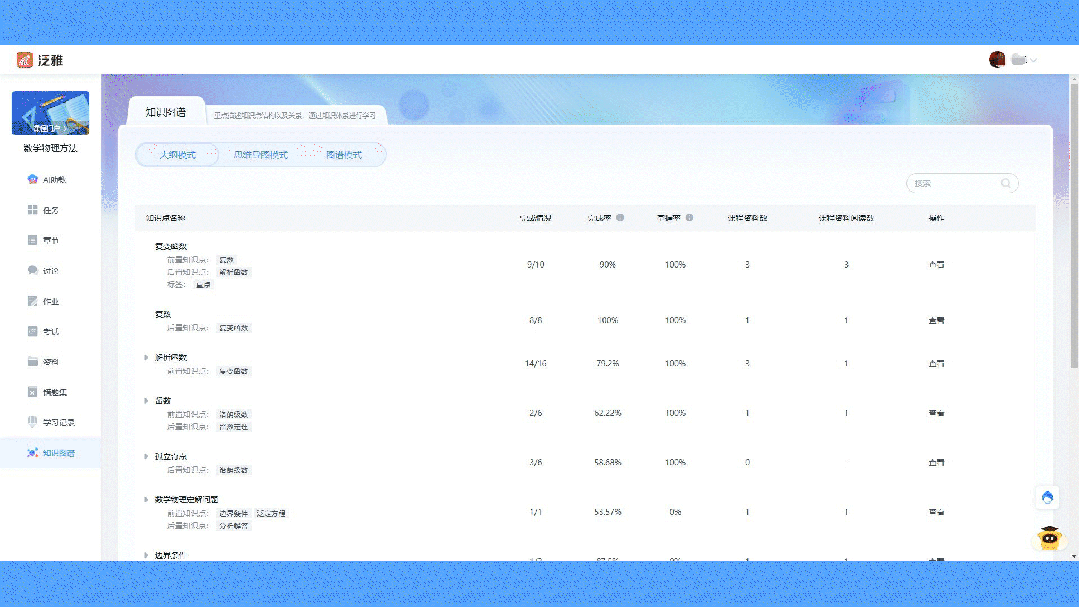The image size is (1079, 607).
Task: Expand the row showing 14/16 completion
Action: pyautogui.click(x=146, y=357)
